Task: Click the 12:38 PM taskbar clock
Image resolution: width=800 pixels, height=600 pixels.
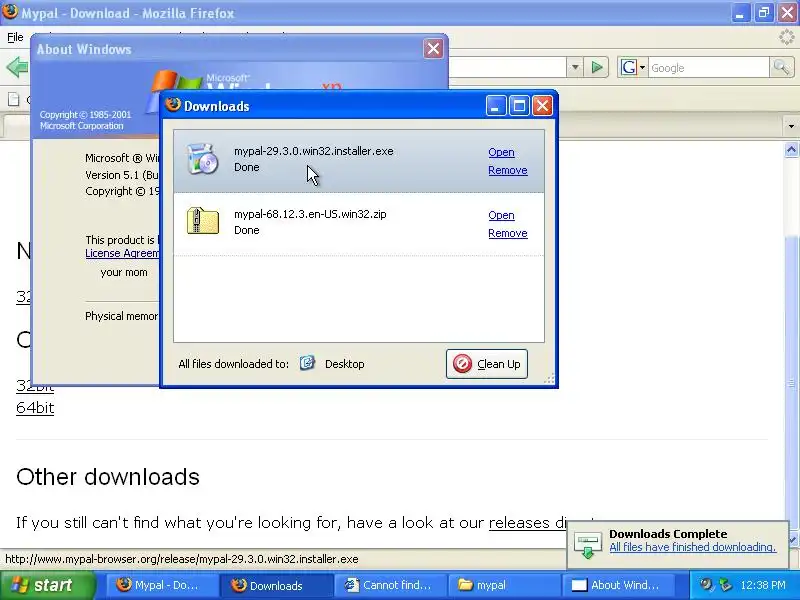Action: coord(763,585)
